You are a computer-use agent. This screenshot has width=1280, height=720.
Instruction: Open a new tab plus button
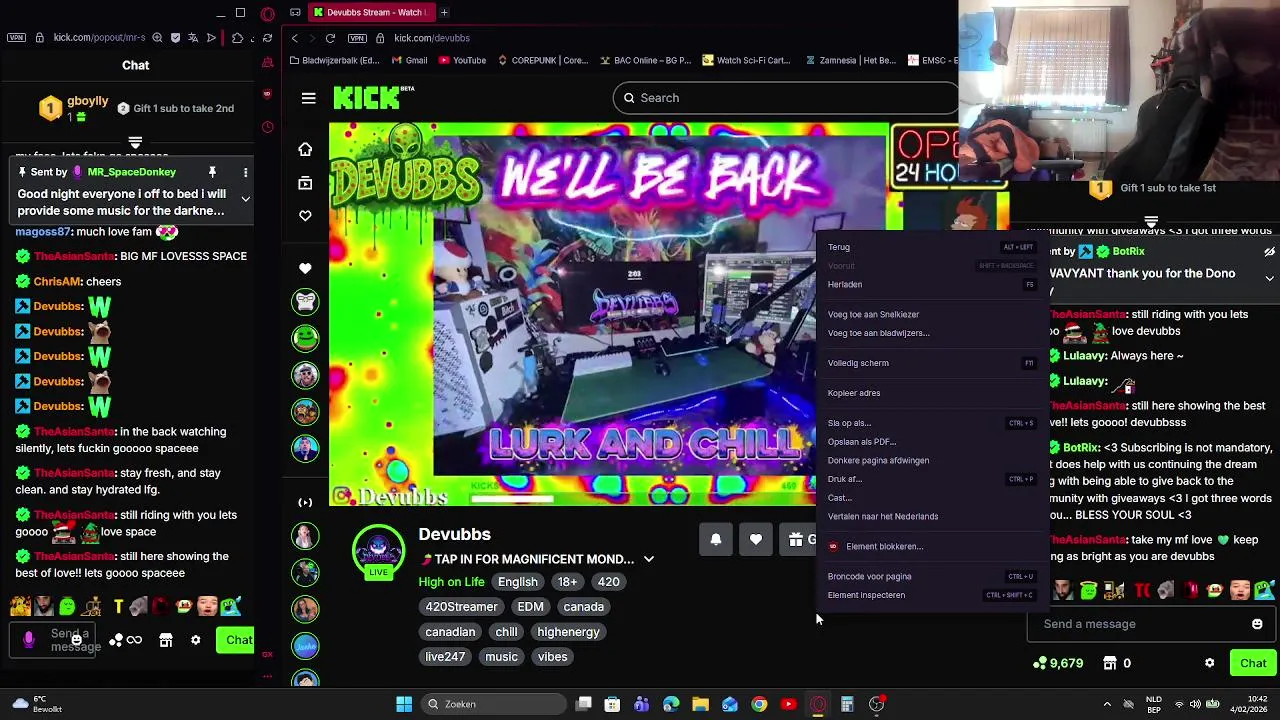click(x=444, y=12)
